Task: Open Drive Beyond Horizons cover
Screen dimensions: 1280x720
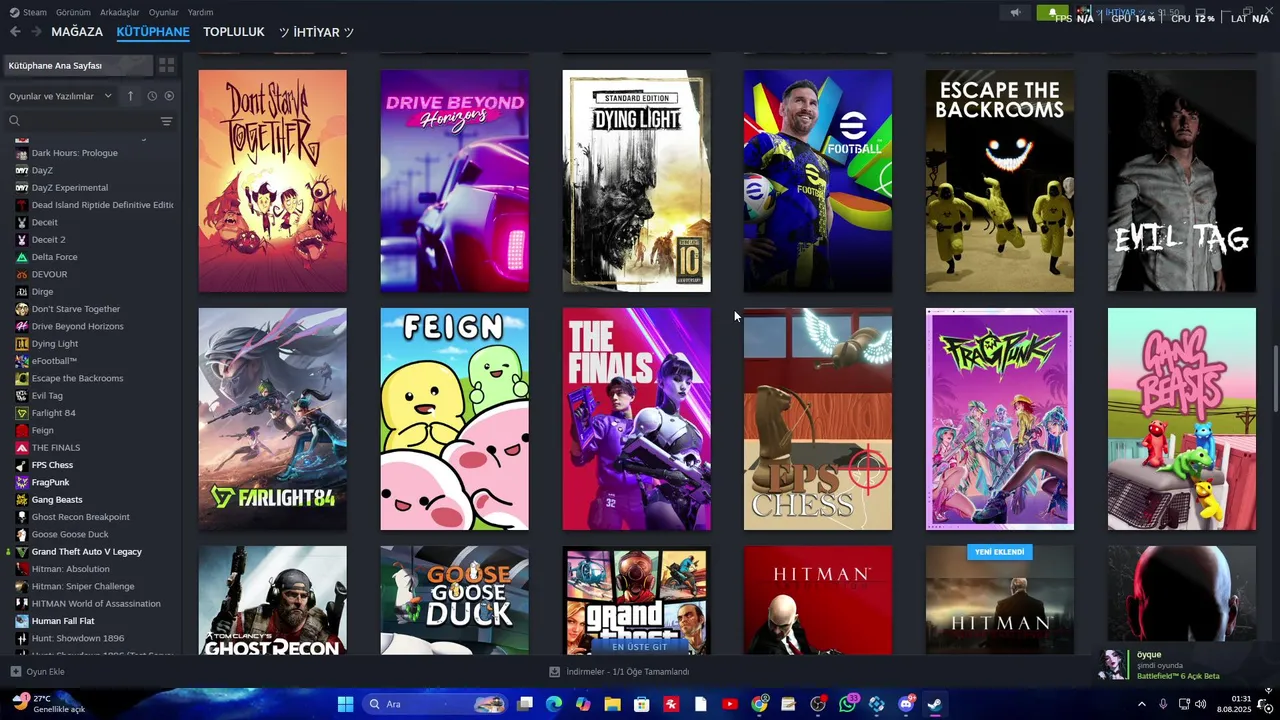Action: 455,181
